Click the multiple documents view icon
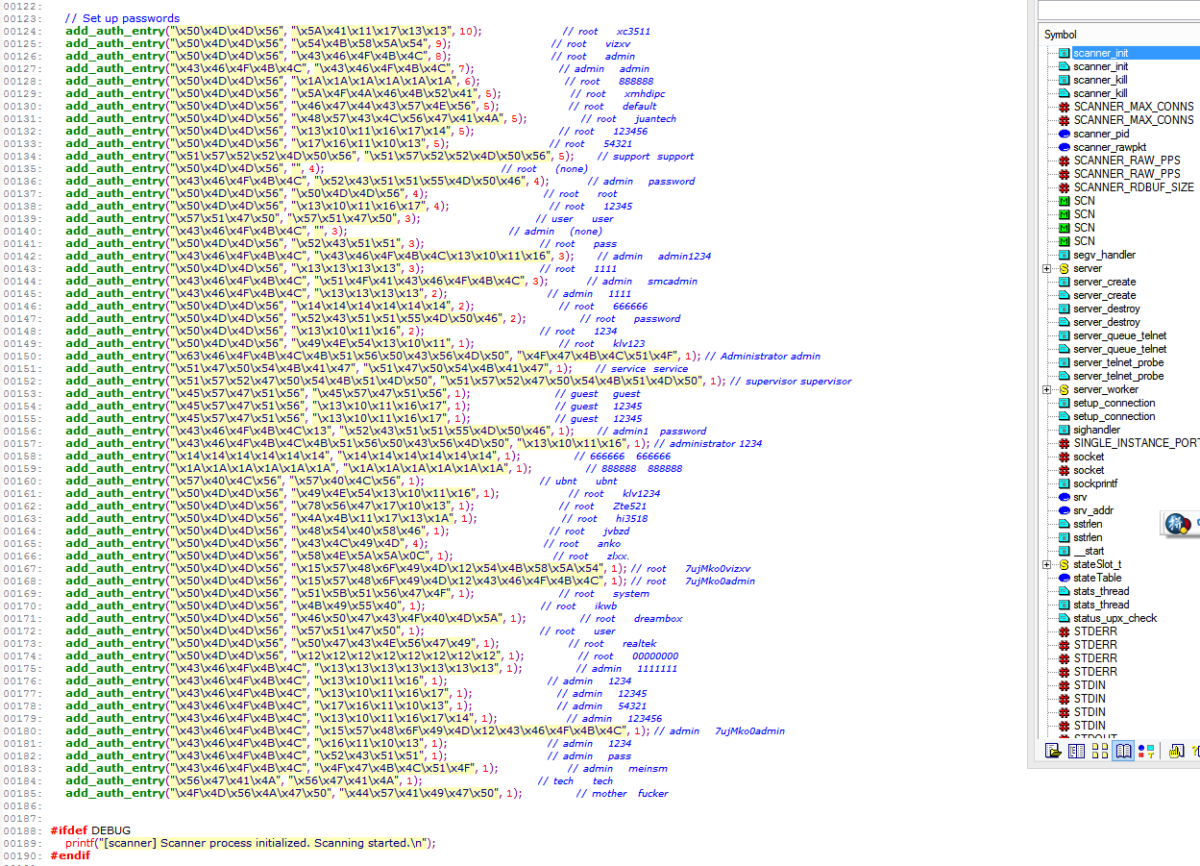Viewport: 1200px width, 866px height. pyautogui.click(x=1099, y=751)
